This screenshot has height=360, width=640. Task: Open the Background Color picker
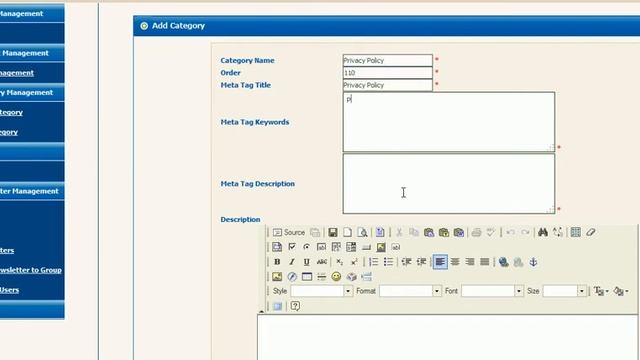pyautogui.click(x=621, y=291)
